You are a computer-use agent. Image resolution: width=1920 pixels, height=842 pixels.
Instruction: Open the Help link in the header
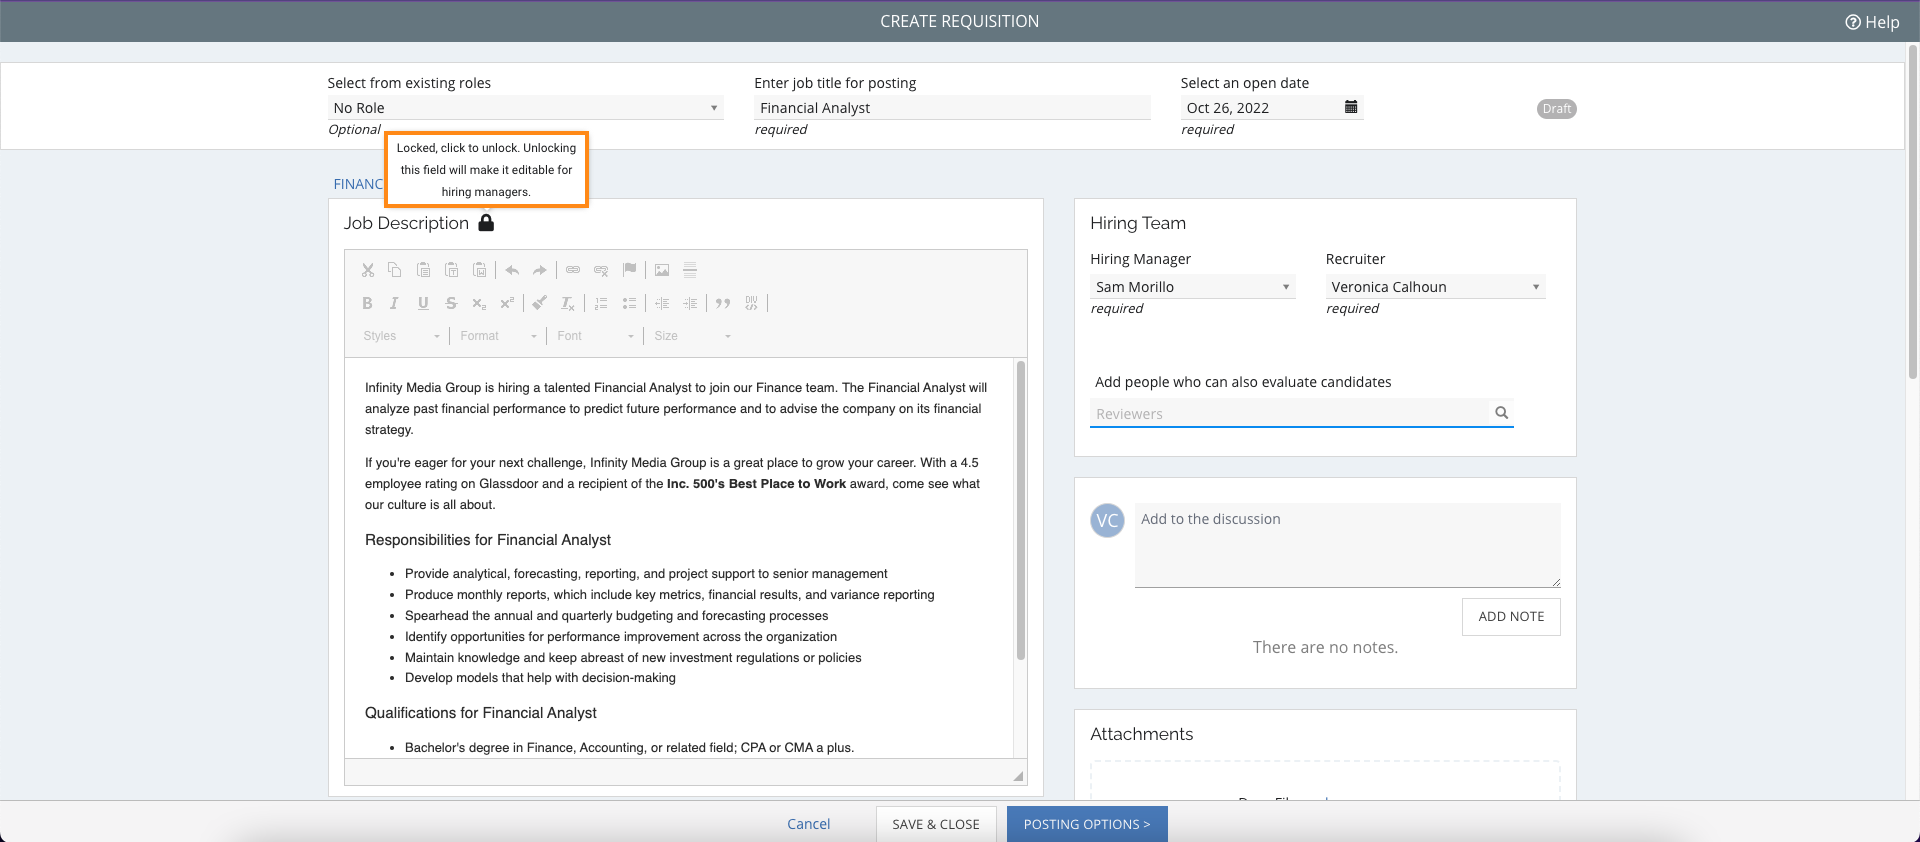tap(1872, 22)
